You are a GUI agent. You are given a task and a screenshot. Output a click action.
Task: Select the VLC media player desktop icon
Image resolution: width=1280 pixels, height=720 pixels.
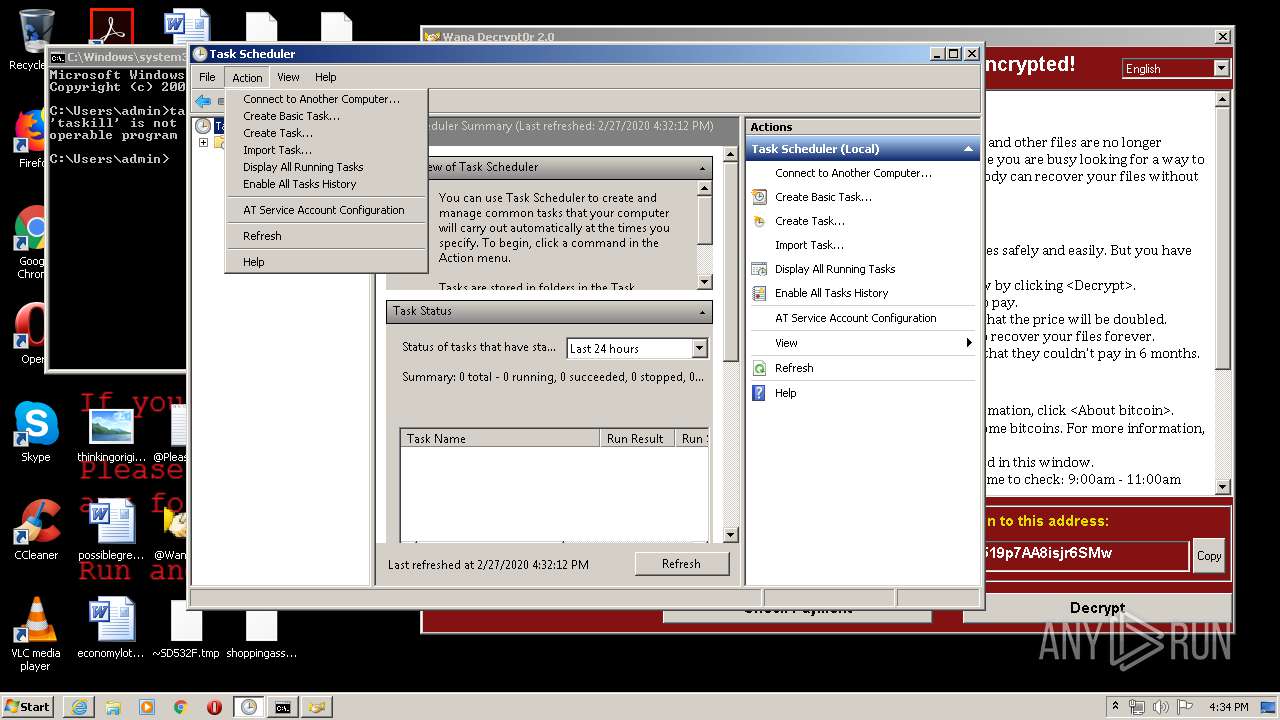36,634
